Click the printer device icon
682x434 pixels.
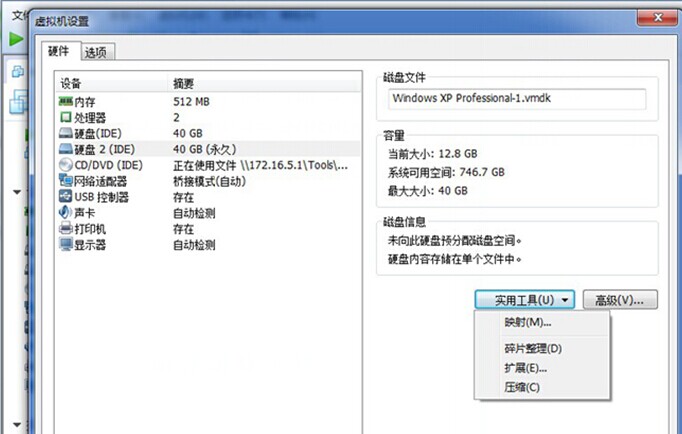[66, 228]
